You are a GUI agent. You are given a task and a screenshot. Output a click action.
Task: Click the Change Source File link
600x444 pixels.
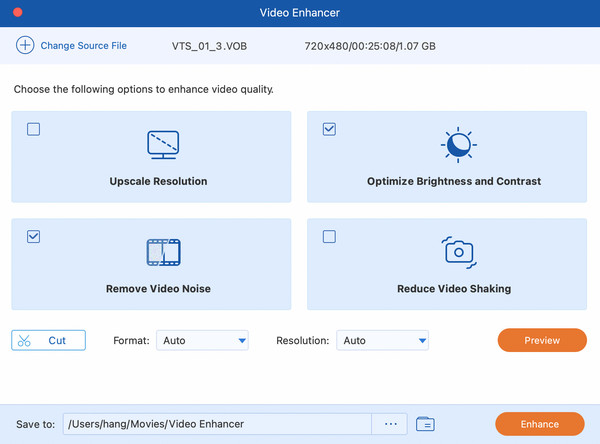(84, 46)
